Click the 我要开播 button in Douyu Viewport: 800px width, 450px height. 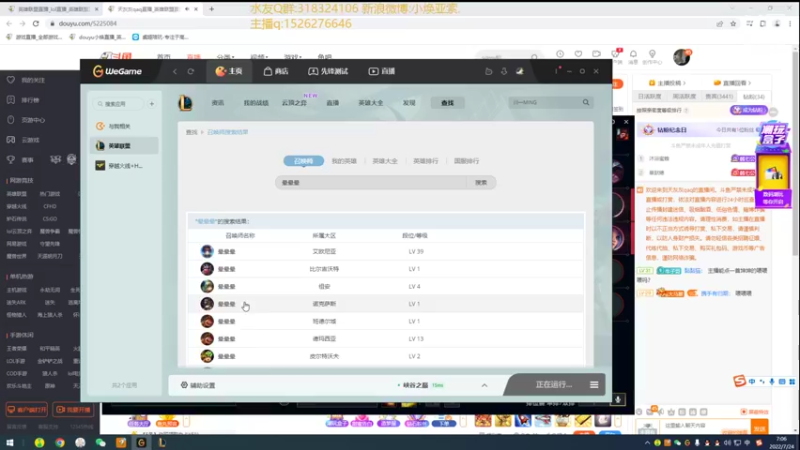(x=73, y=410)
